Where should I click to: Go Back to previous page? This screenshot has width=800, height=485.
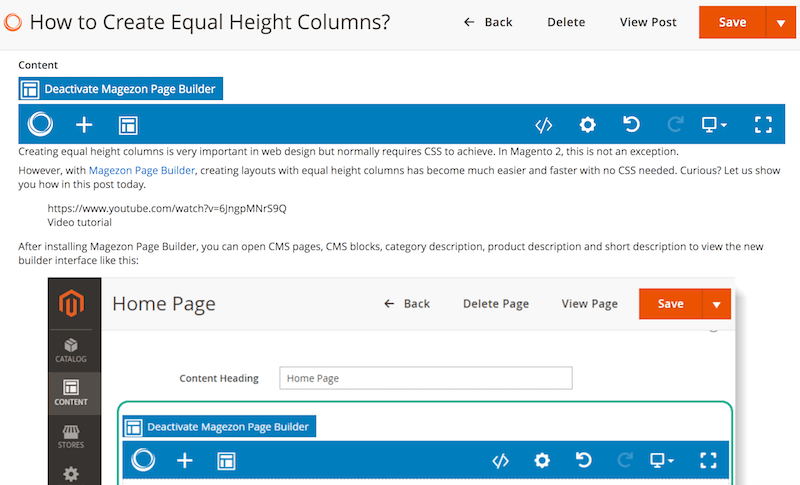[x=488, y=22]
